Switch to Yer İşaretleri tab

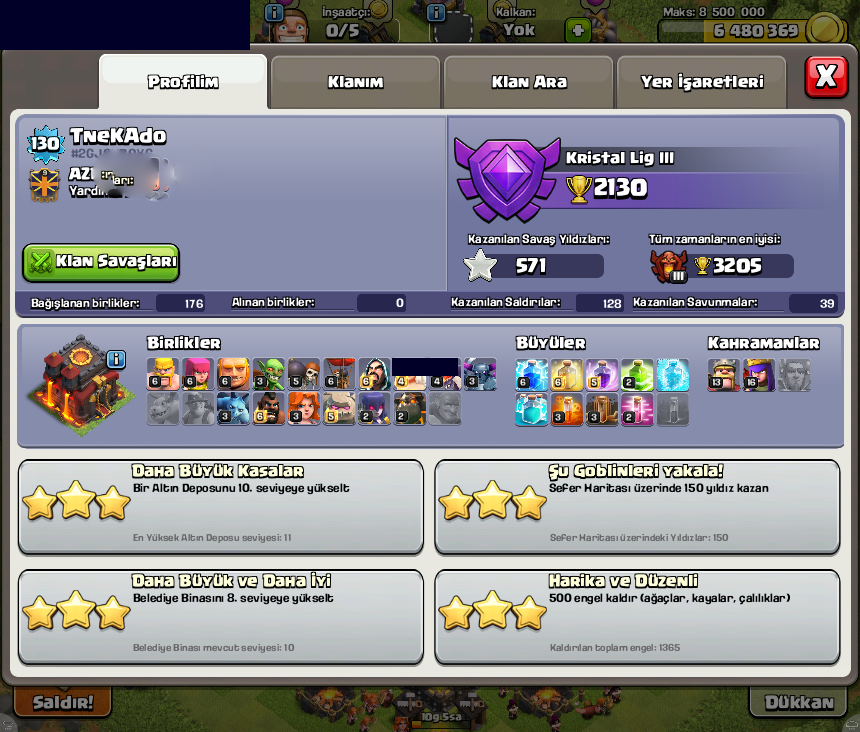tap(702, 82)
